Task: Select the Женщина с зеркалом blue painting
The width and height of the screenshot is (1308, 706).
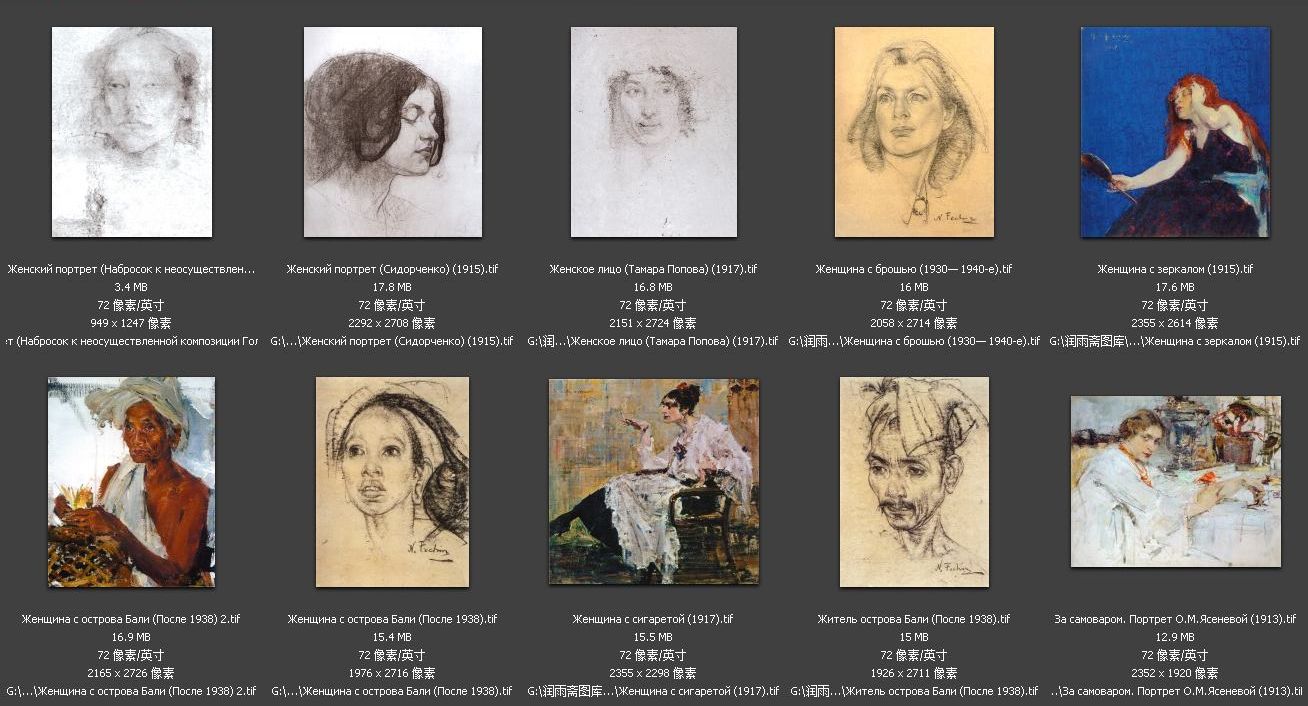Action: point(1175,132)
